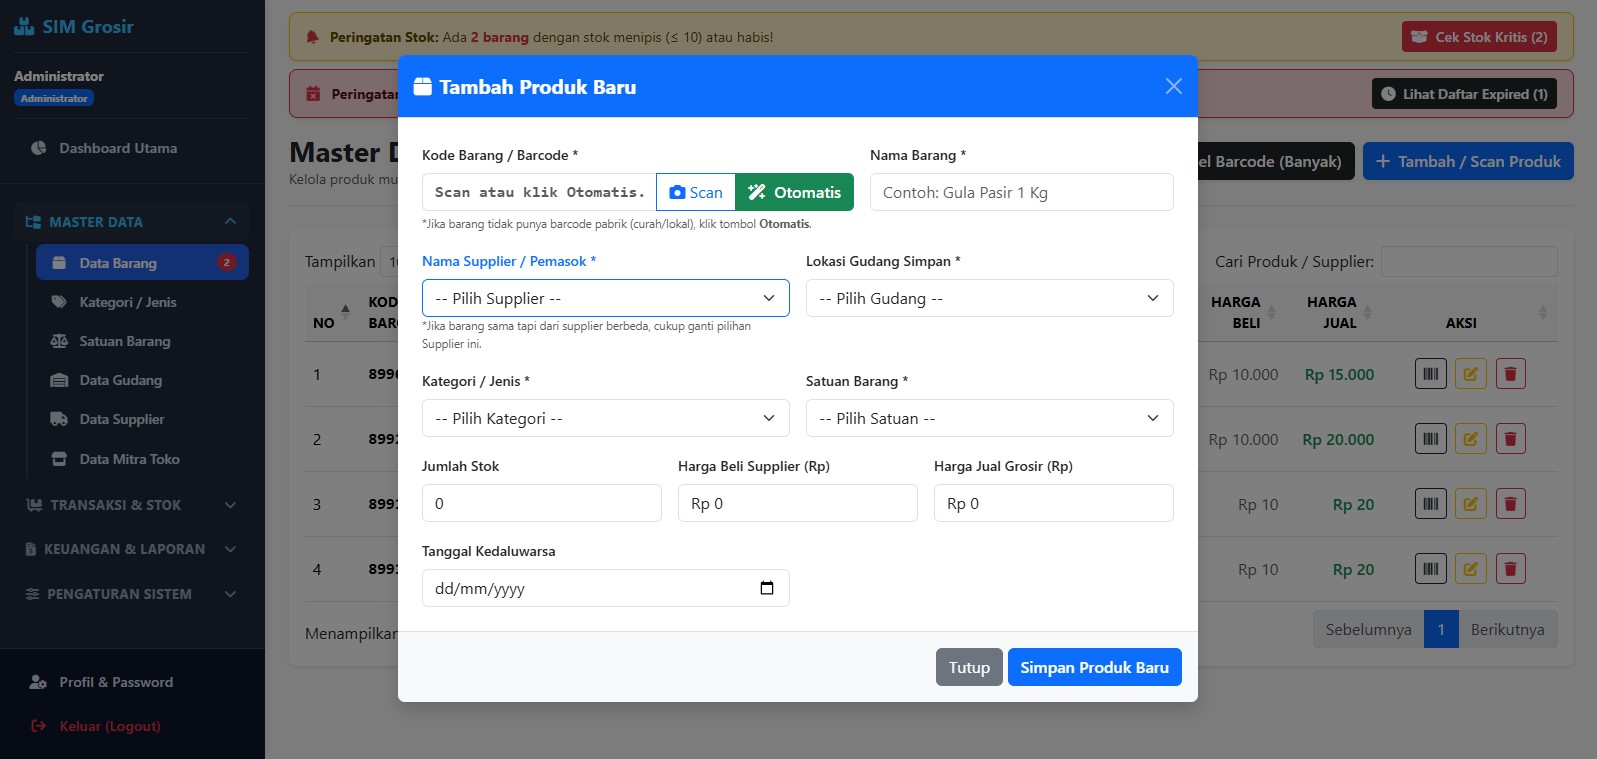Click edit icon in row 2

click(1471, 439)
